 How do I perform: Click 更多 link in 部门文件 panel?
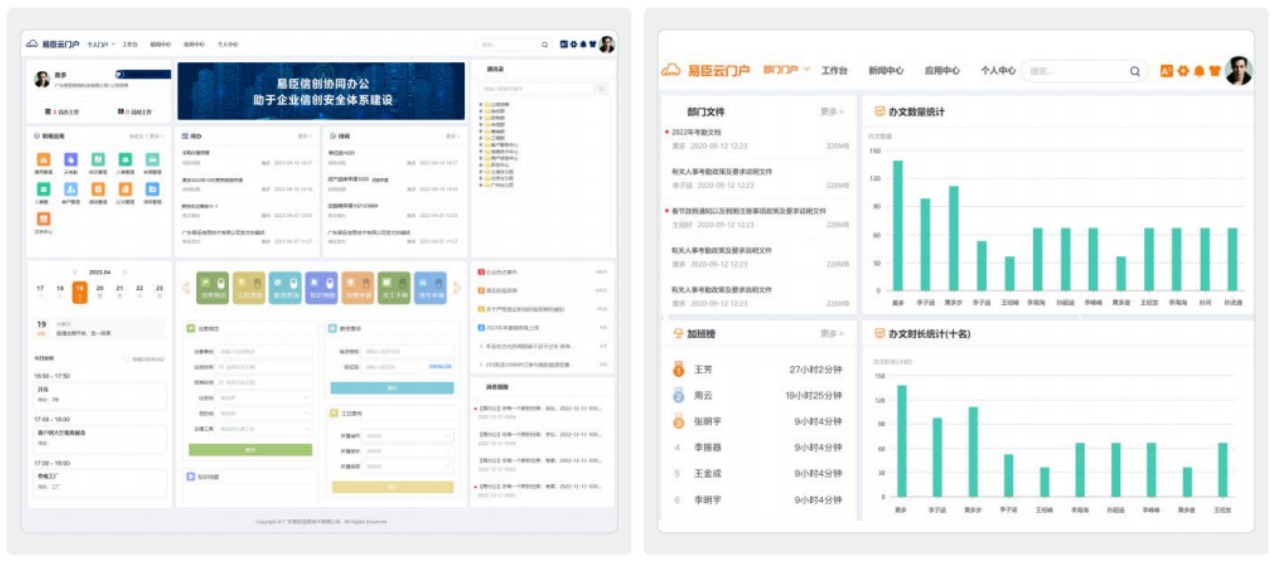coord(832,112)
